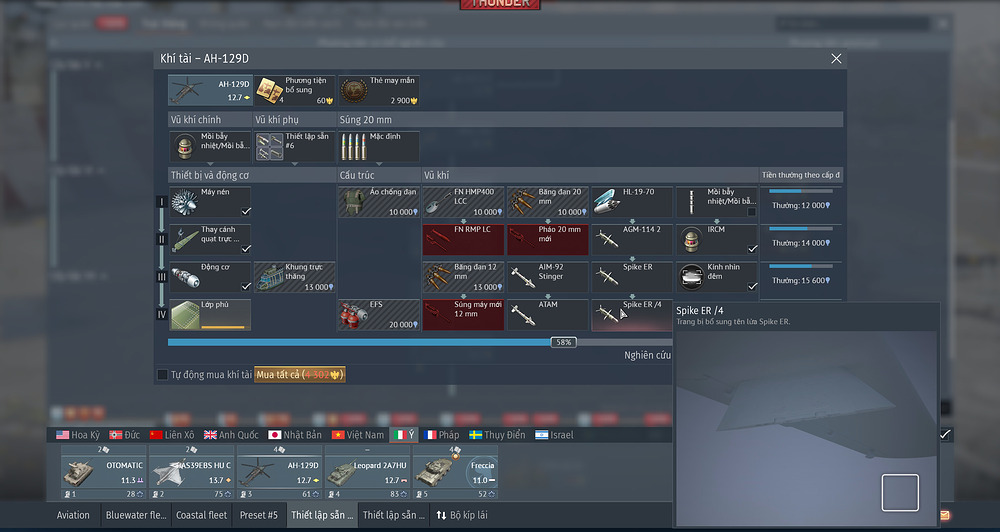The height and width of the screenshot is (532, 1000).
Task: Select the Preset #5 tab
Action: point(259,515)
